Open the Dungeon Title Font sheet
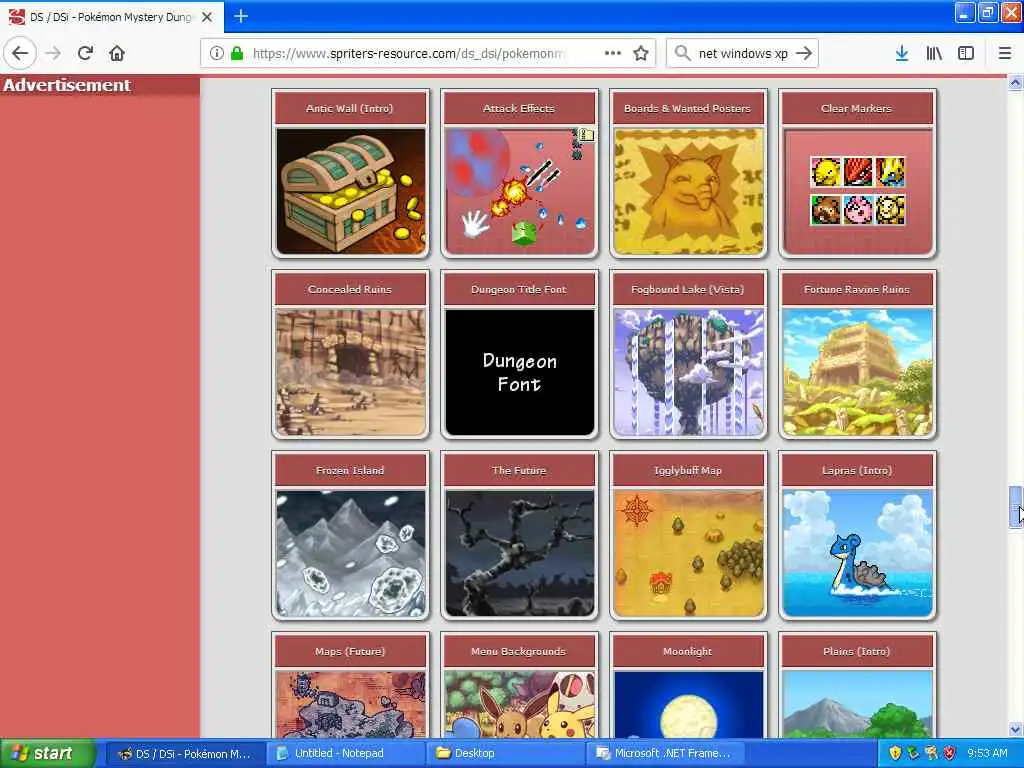 coord(519,354)
